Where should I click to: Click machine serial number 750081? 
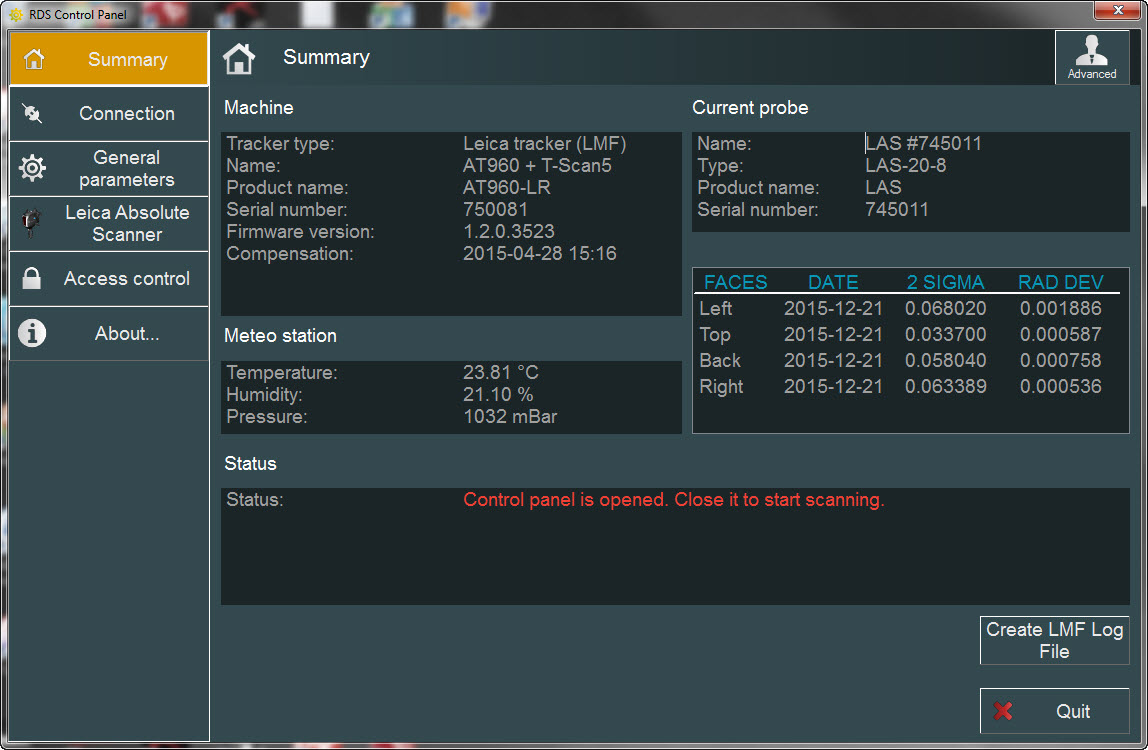click(495, 209)
